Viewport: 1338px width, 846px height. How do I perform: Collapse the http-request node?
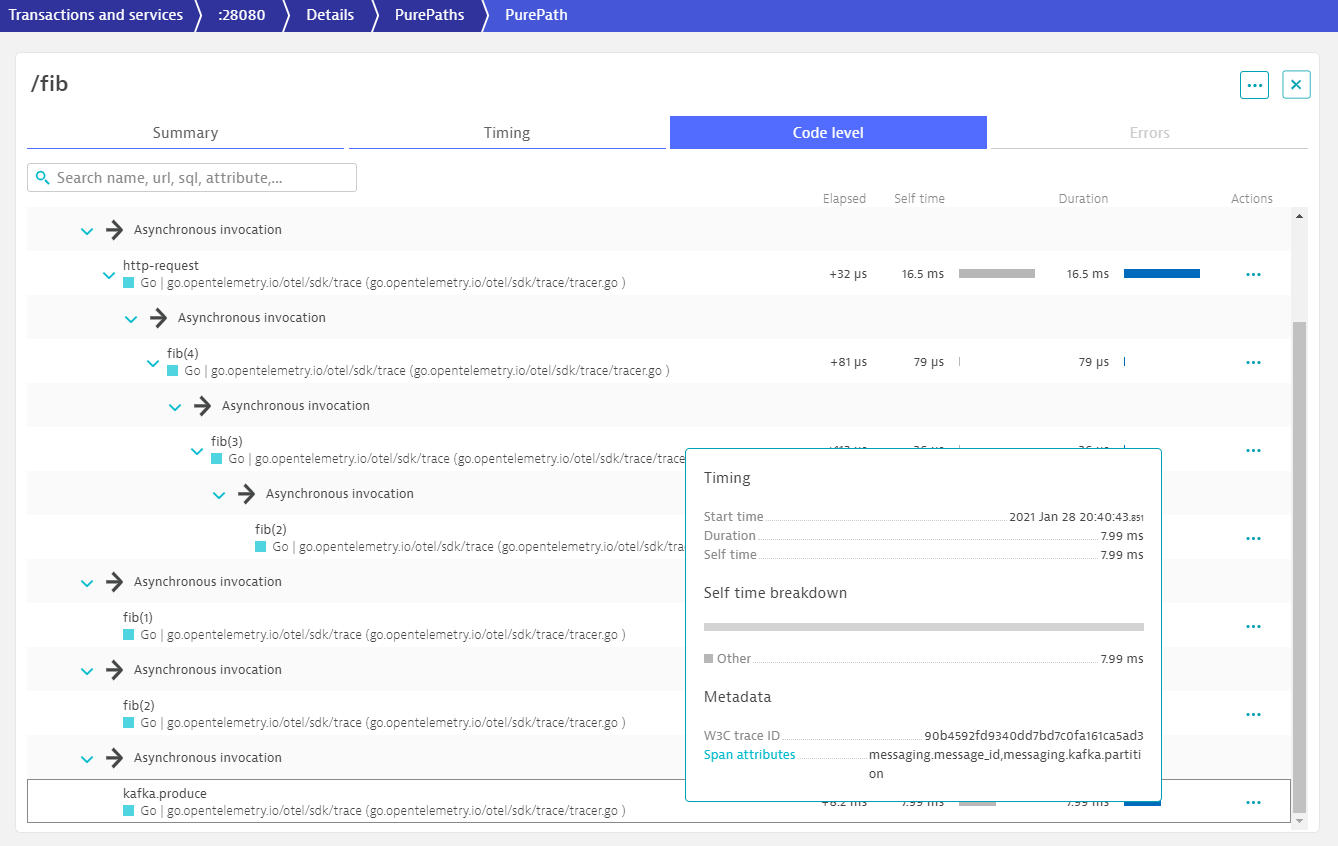click(109, 275)
